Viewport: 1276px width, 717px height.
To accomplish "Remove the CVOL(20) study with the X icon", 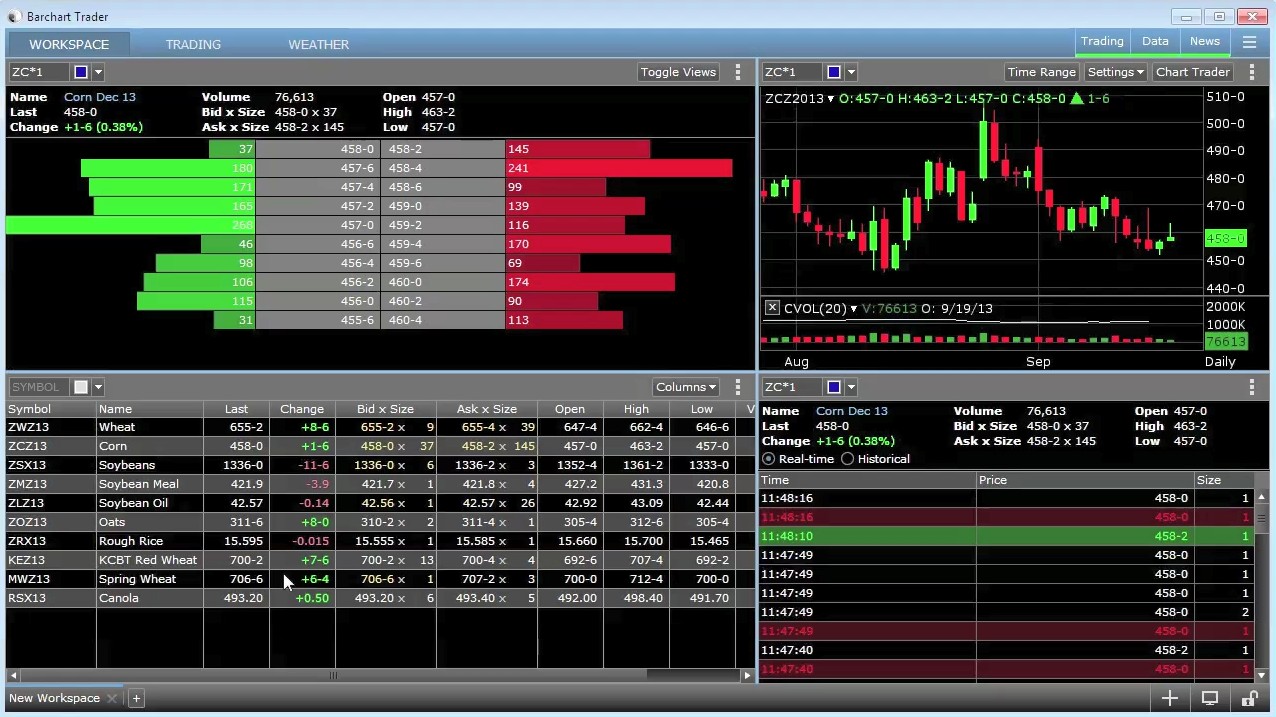I will pos(772,308).
